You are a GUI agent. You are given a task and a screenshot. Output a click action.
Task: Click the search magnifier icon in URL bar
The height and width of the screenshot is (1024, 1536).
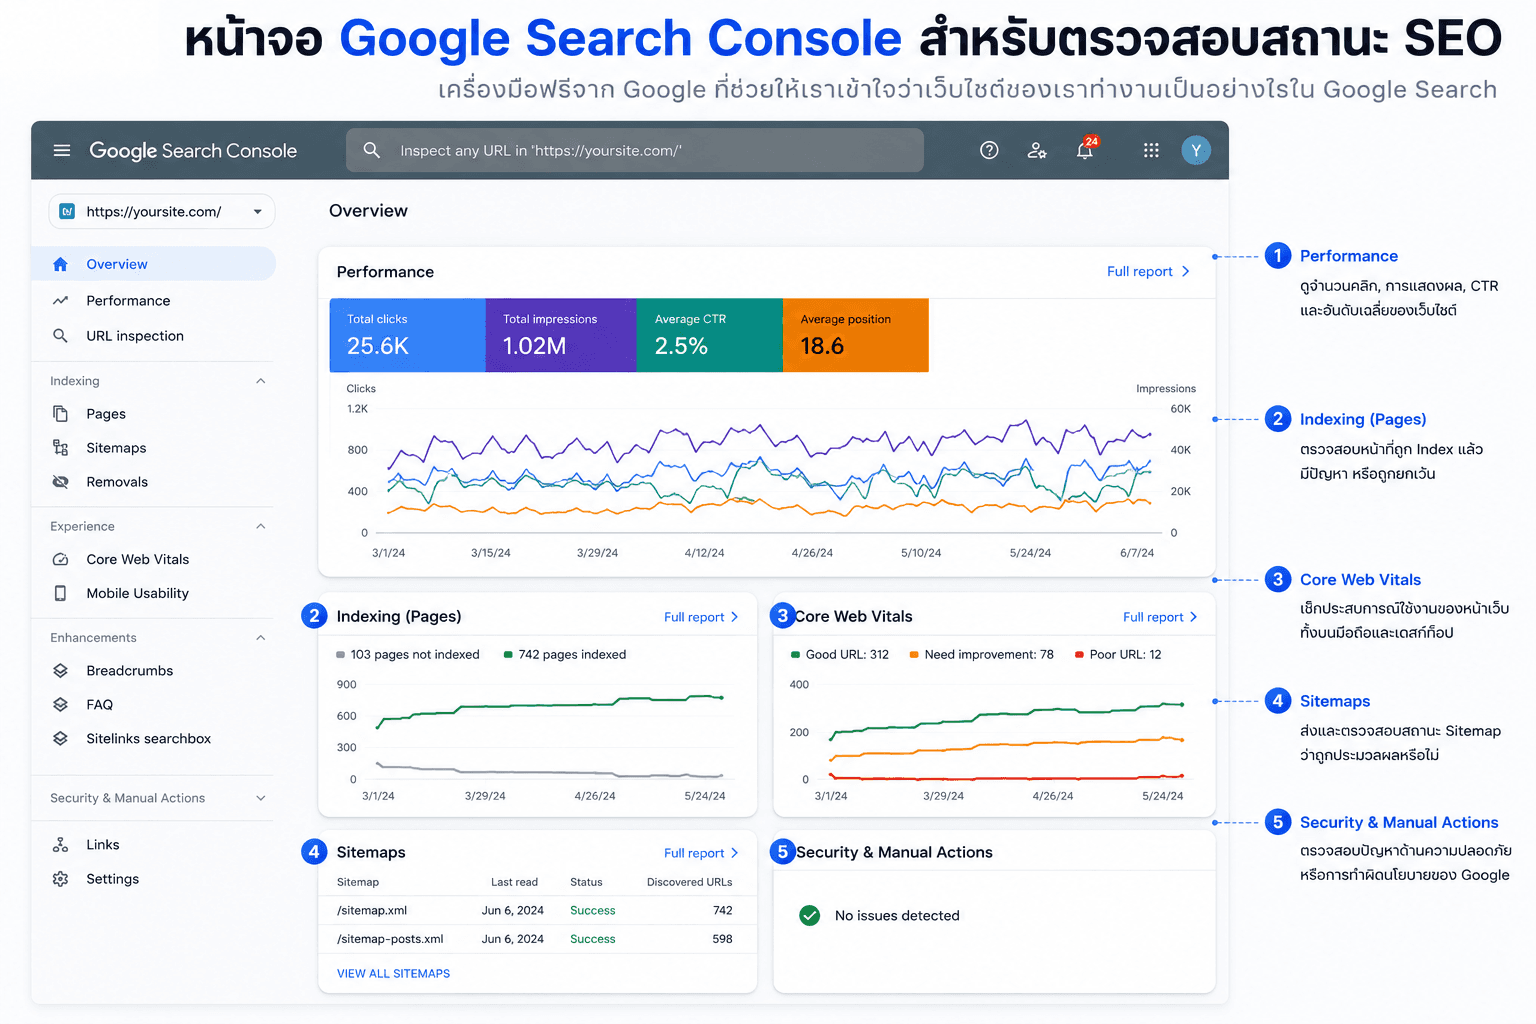coord(371,150)
